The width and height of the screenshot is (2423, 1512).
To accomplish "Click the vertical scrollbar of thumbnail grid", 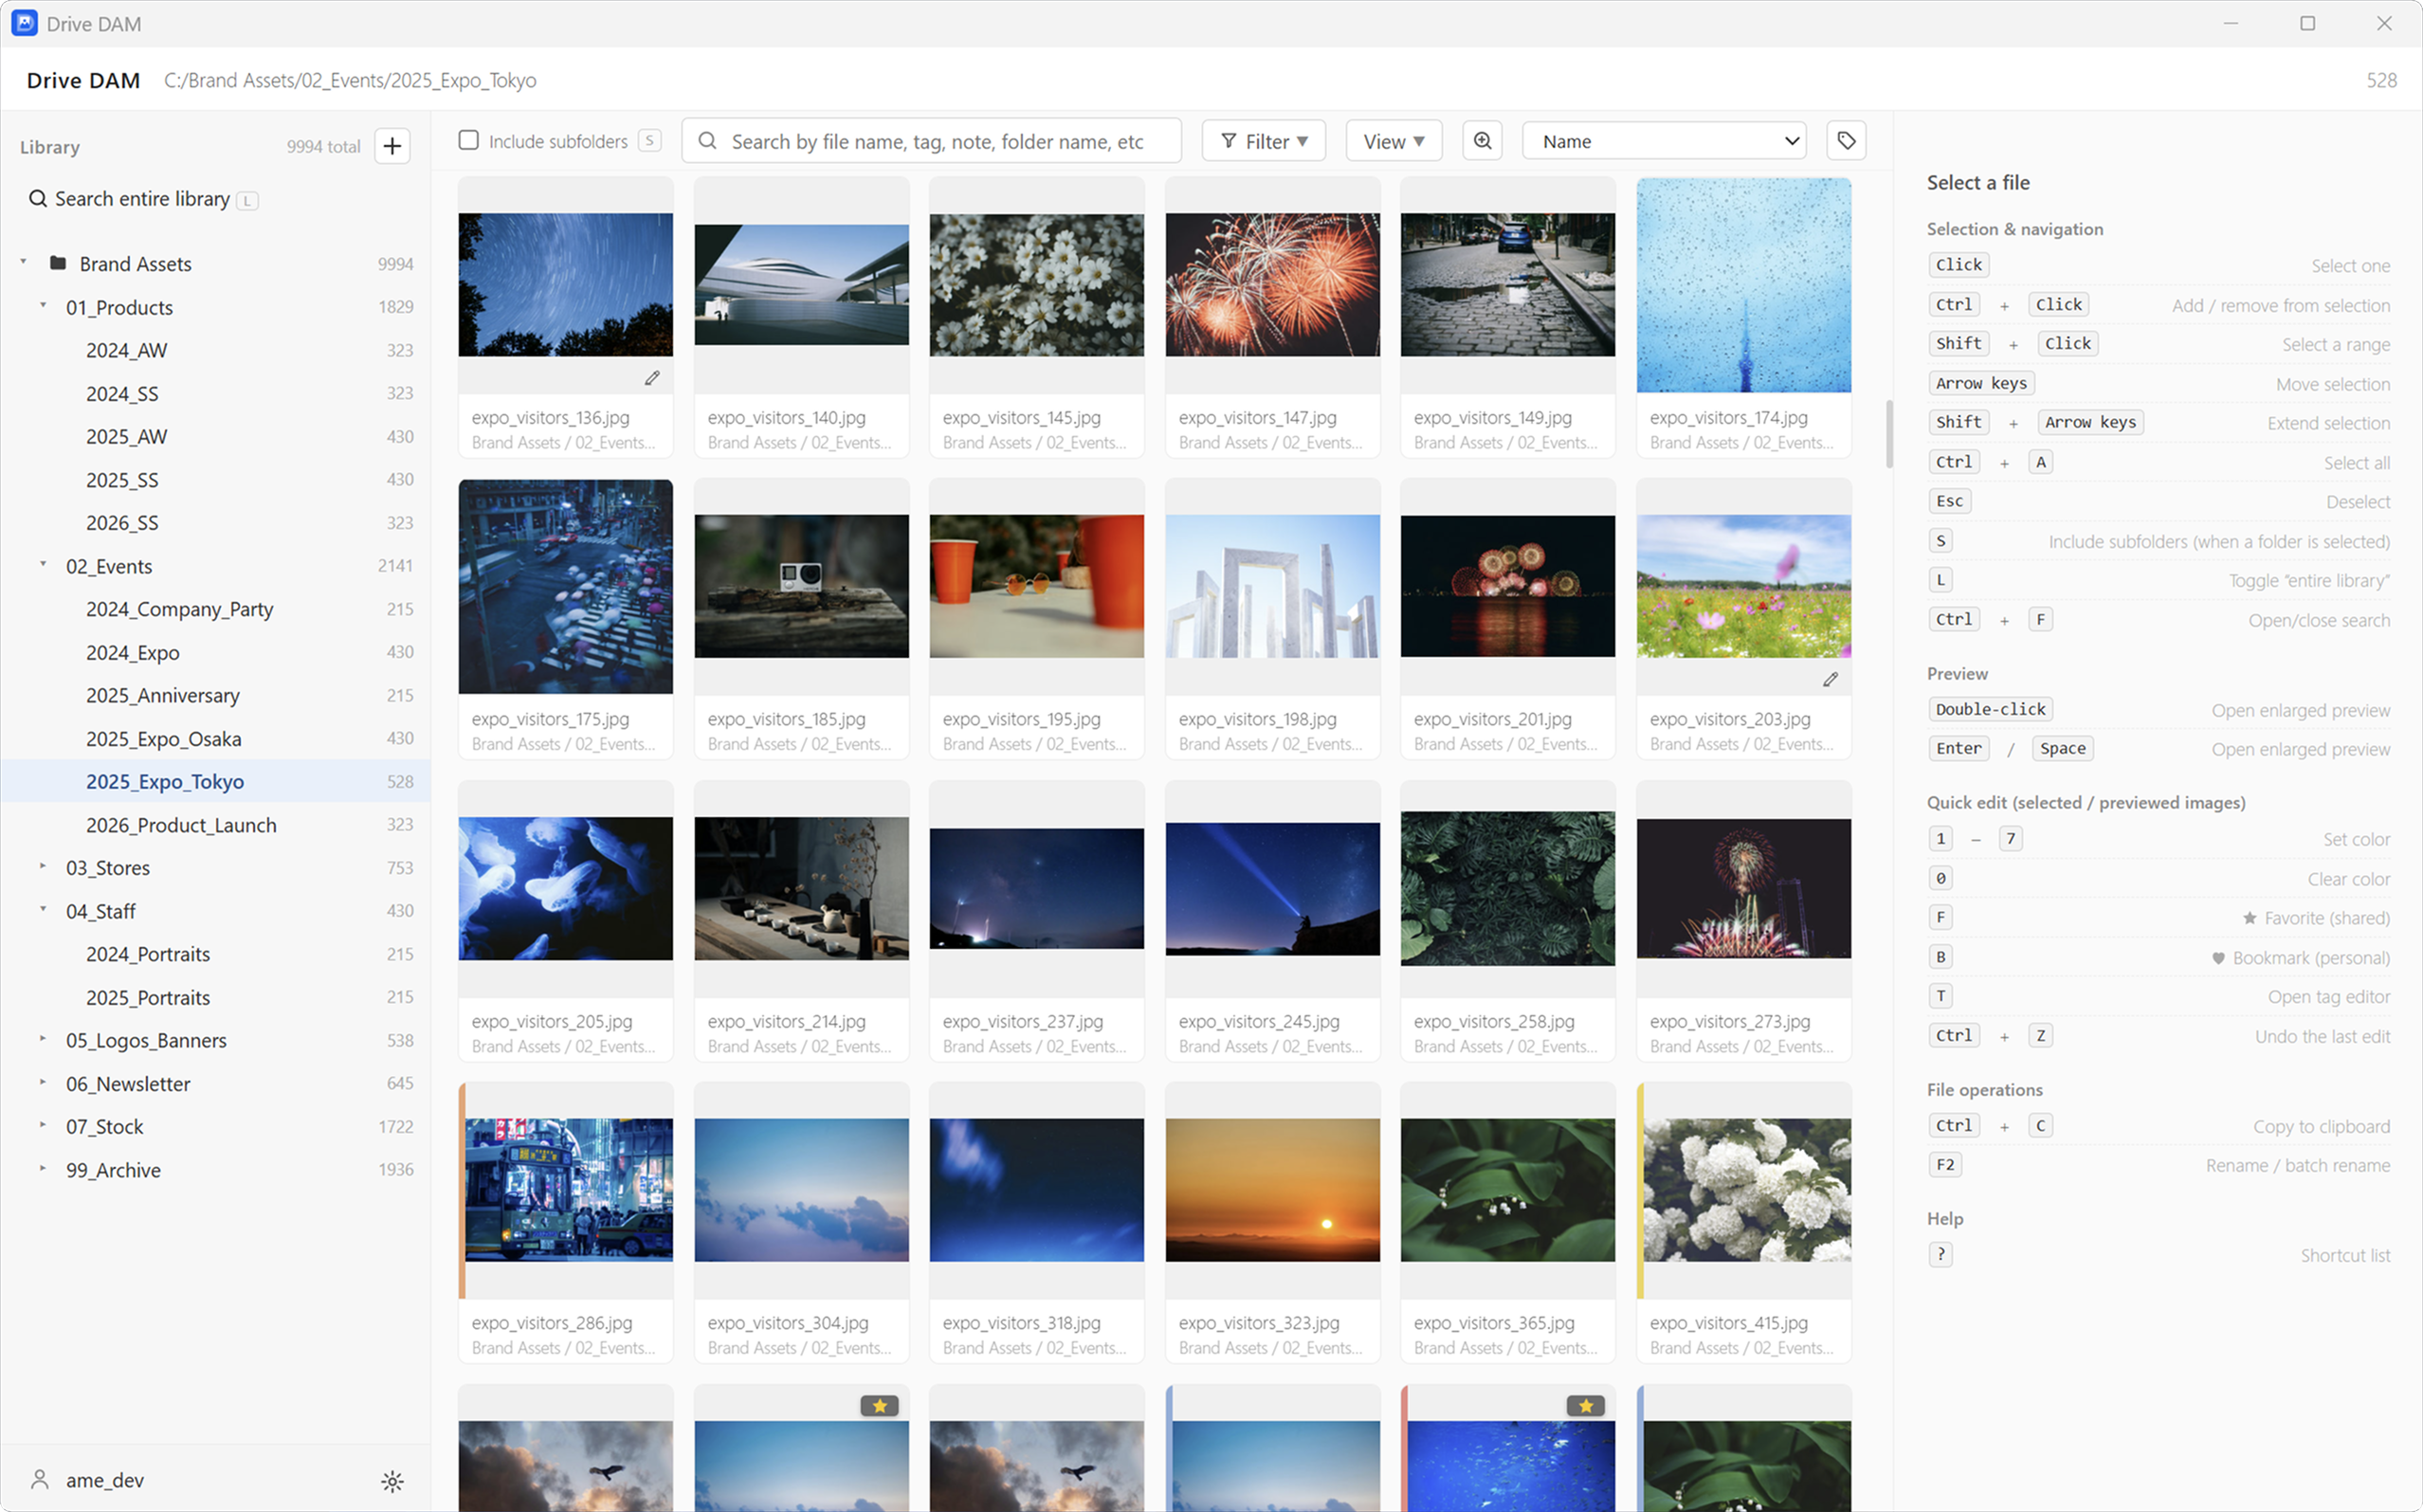I will point(1888,434).
